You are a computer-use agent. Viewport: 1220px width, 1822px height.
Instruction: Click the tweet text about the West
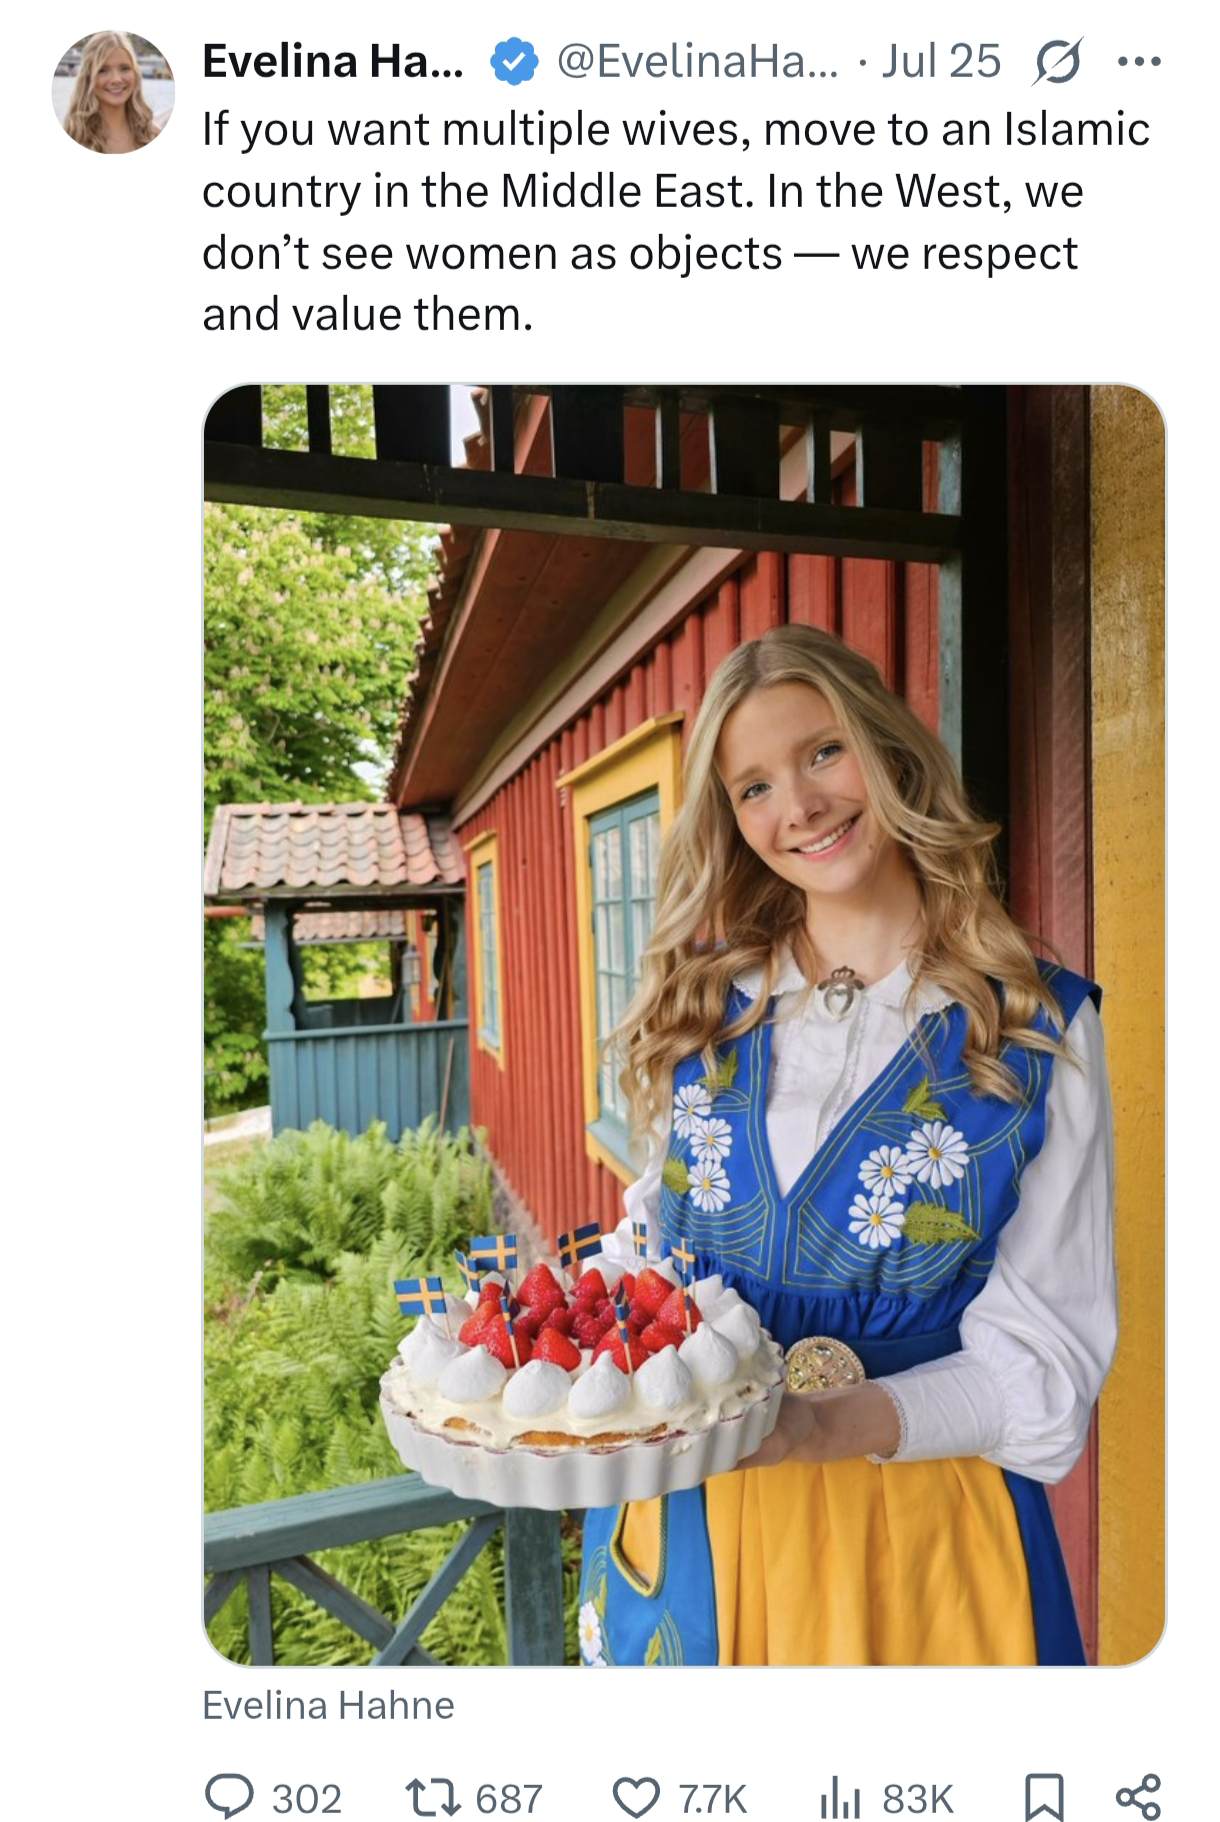(676, 222)
